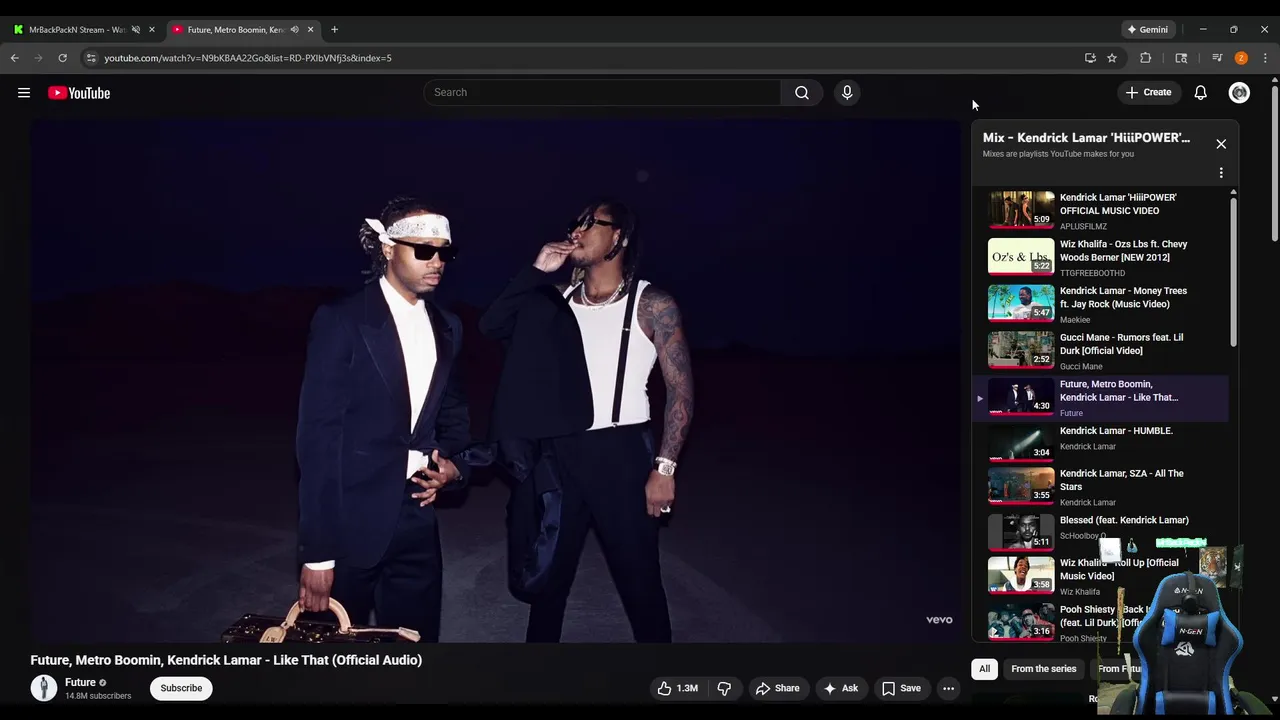Open the account avatar menu
Screen dimensions: 1280x720
(1239, 93)
